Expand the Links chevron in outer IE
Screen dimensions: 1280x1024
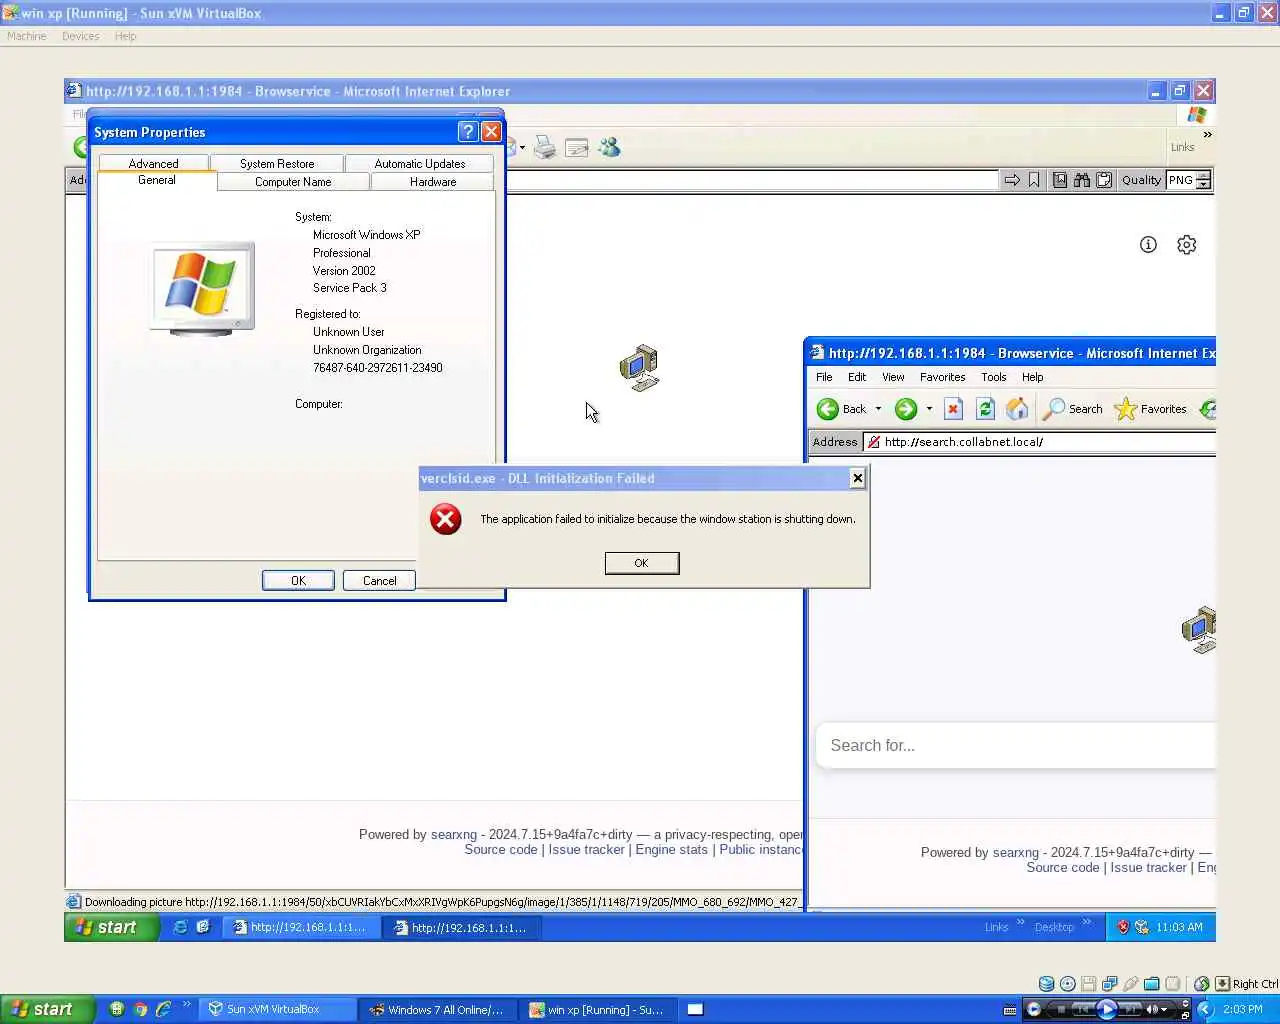pos(1207,134)
